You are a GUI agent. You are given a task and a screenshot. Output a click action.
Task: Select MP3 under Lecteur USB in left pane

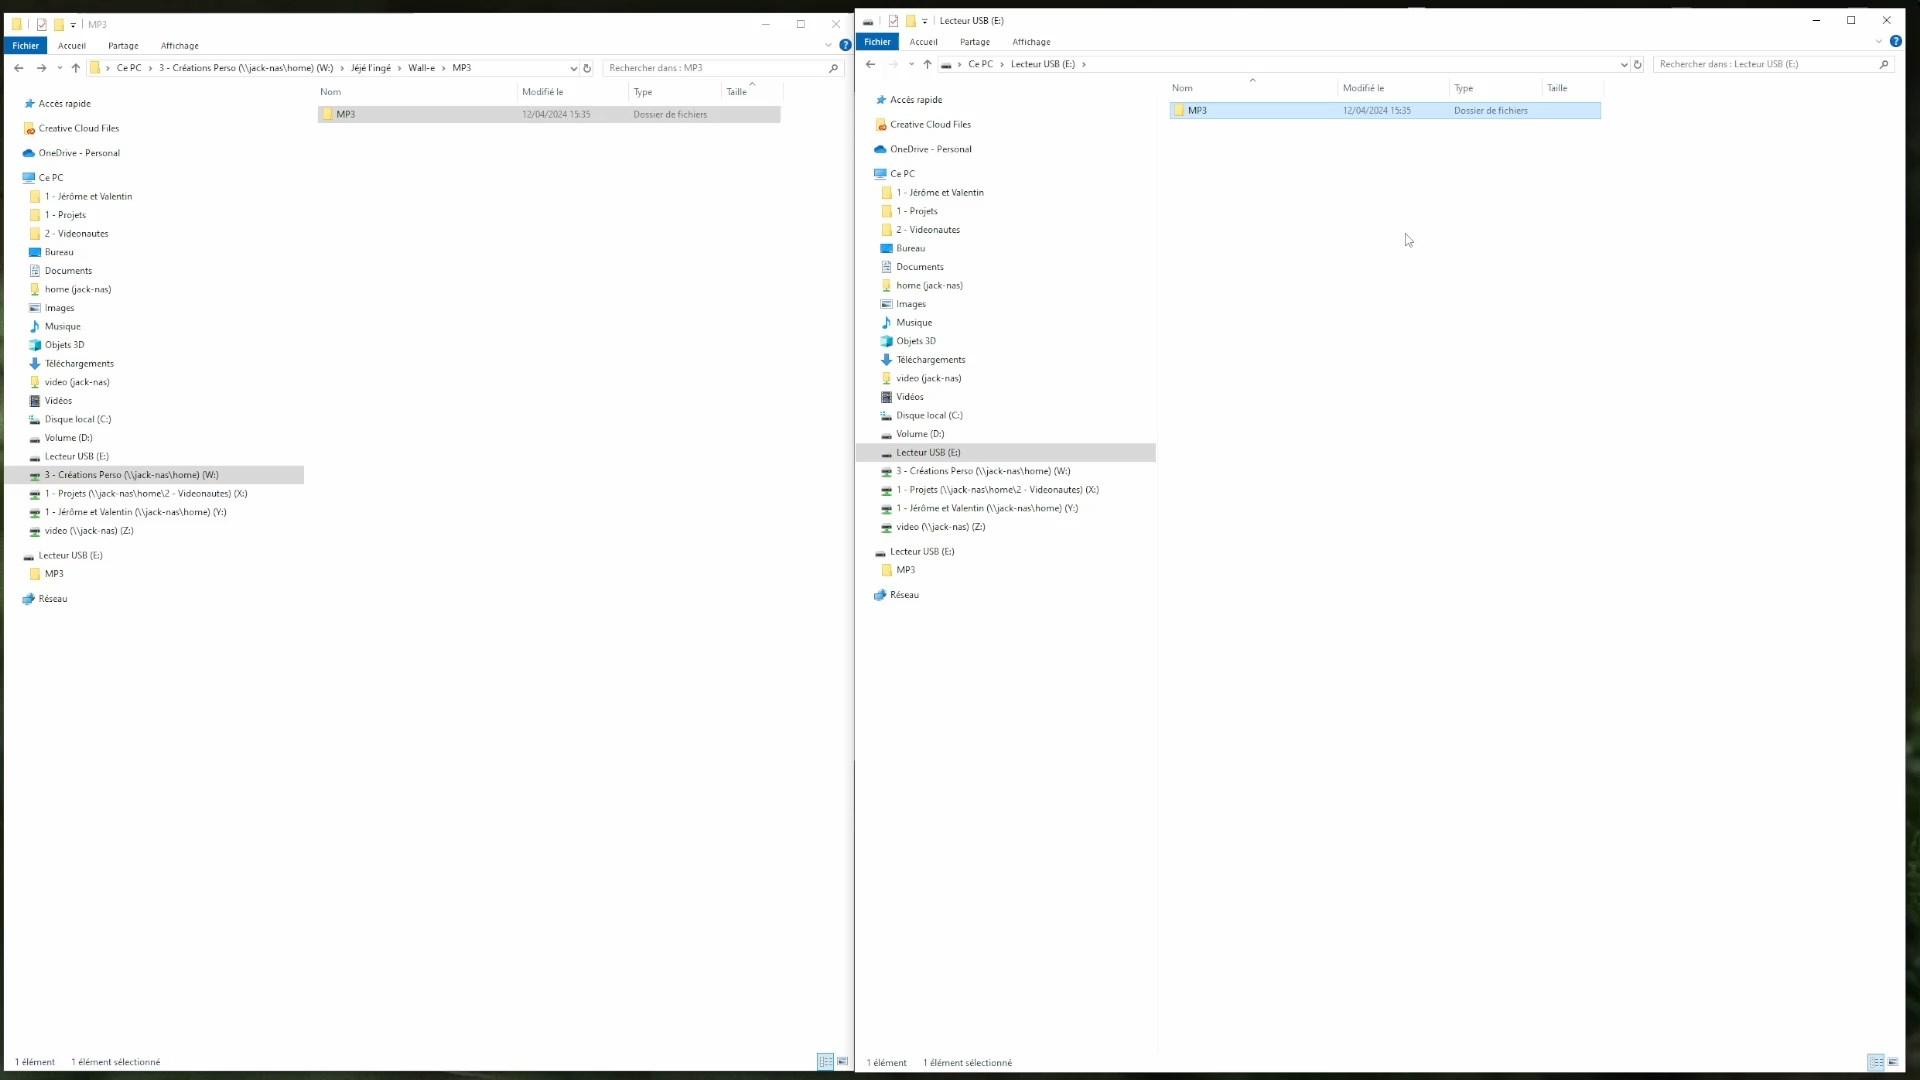tap(54, 574)
